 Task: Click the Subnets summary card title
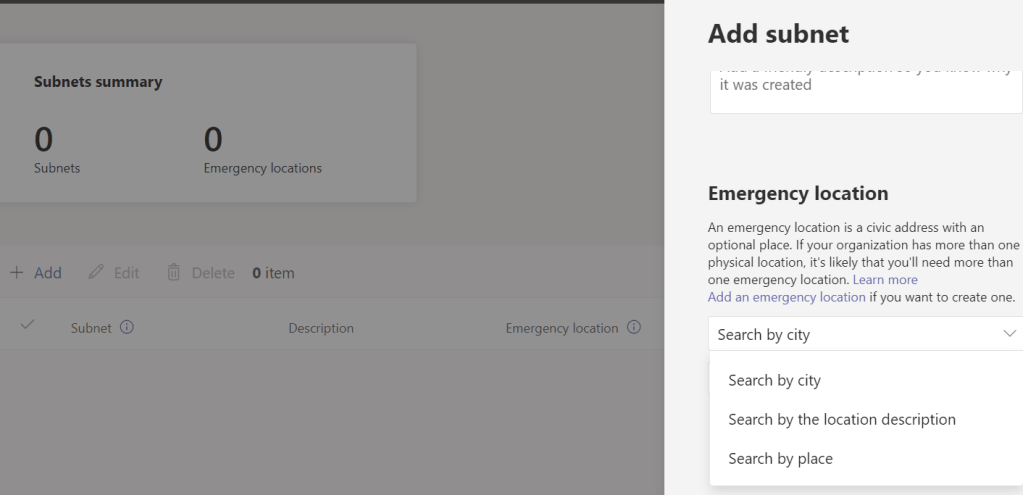point(98,82)
